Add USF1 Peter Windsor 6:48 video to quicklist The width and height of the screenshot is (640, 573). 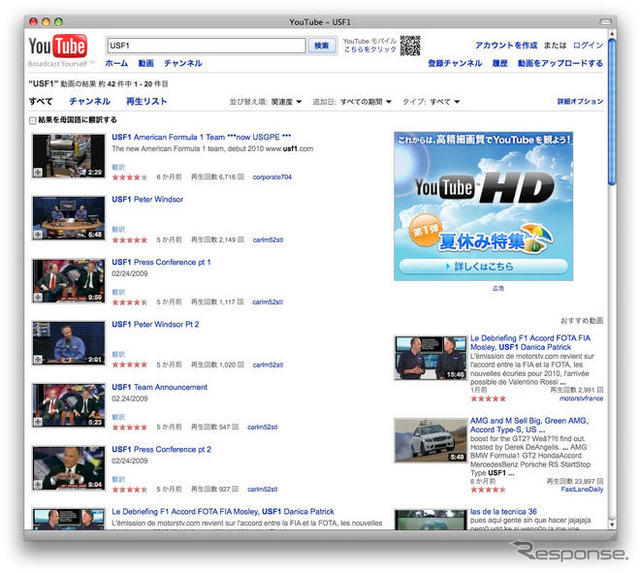tap(38, 234)
